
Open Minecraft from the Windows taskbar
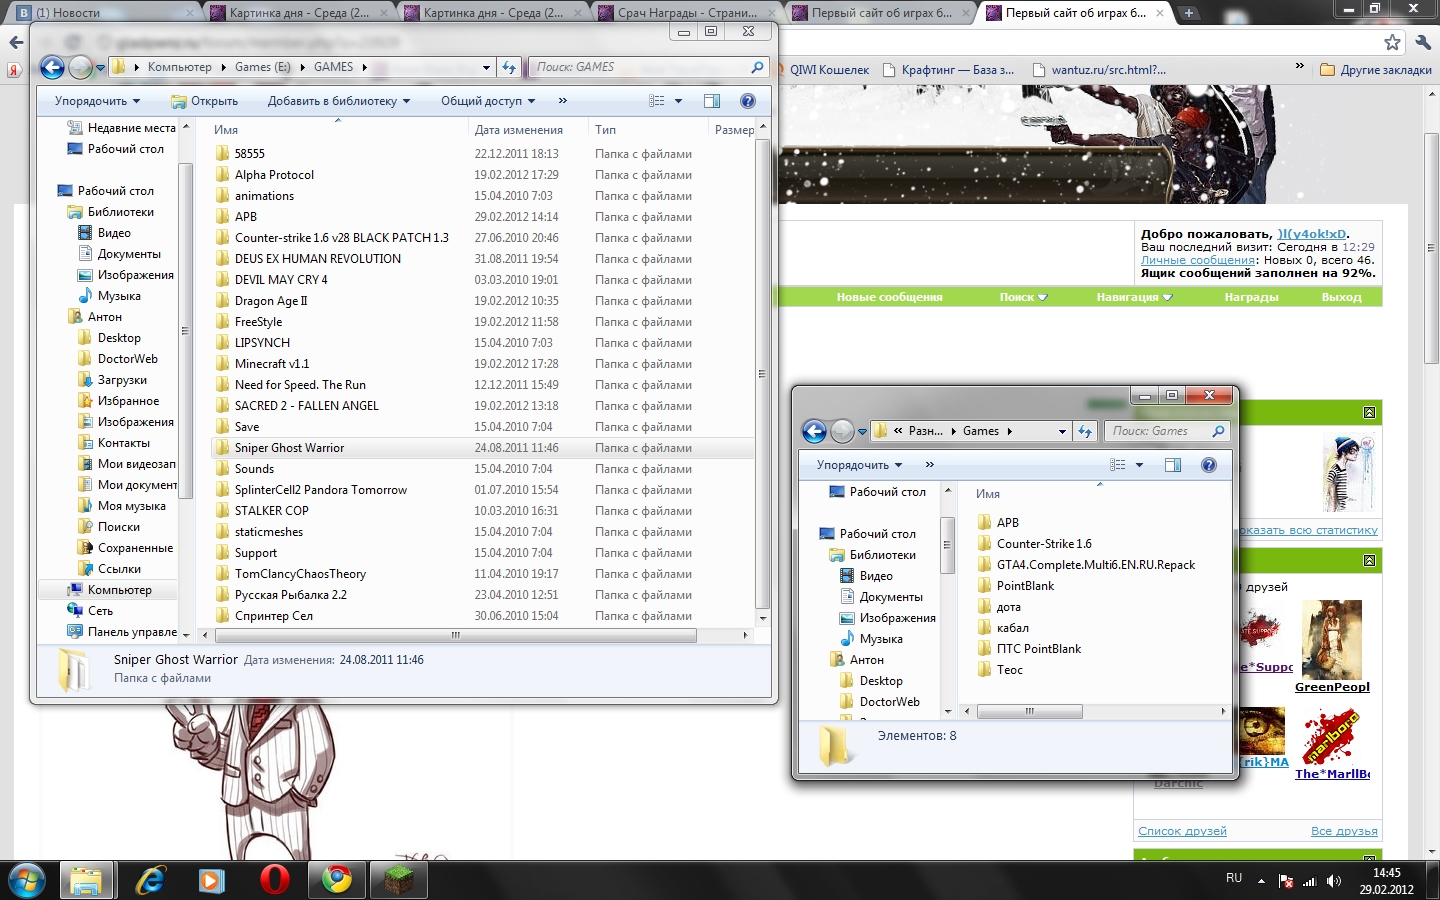pos(399,880)
